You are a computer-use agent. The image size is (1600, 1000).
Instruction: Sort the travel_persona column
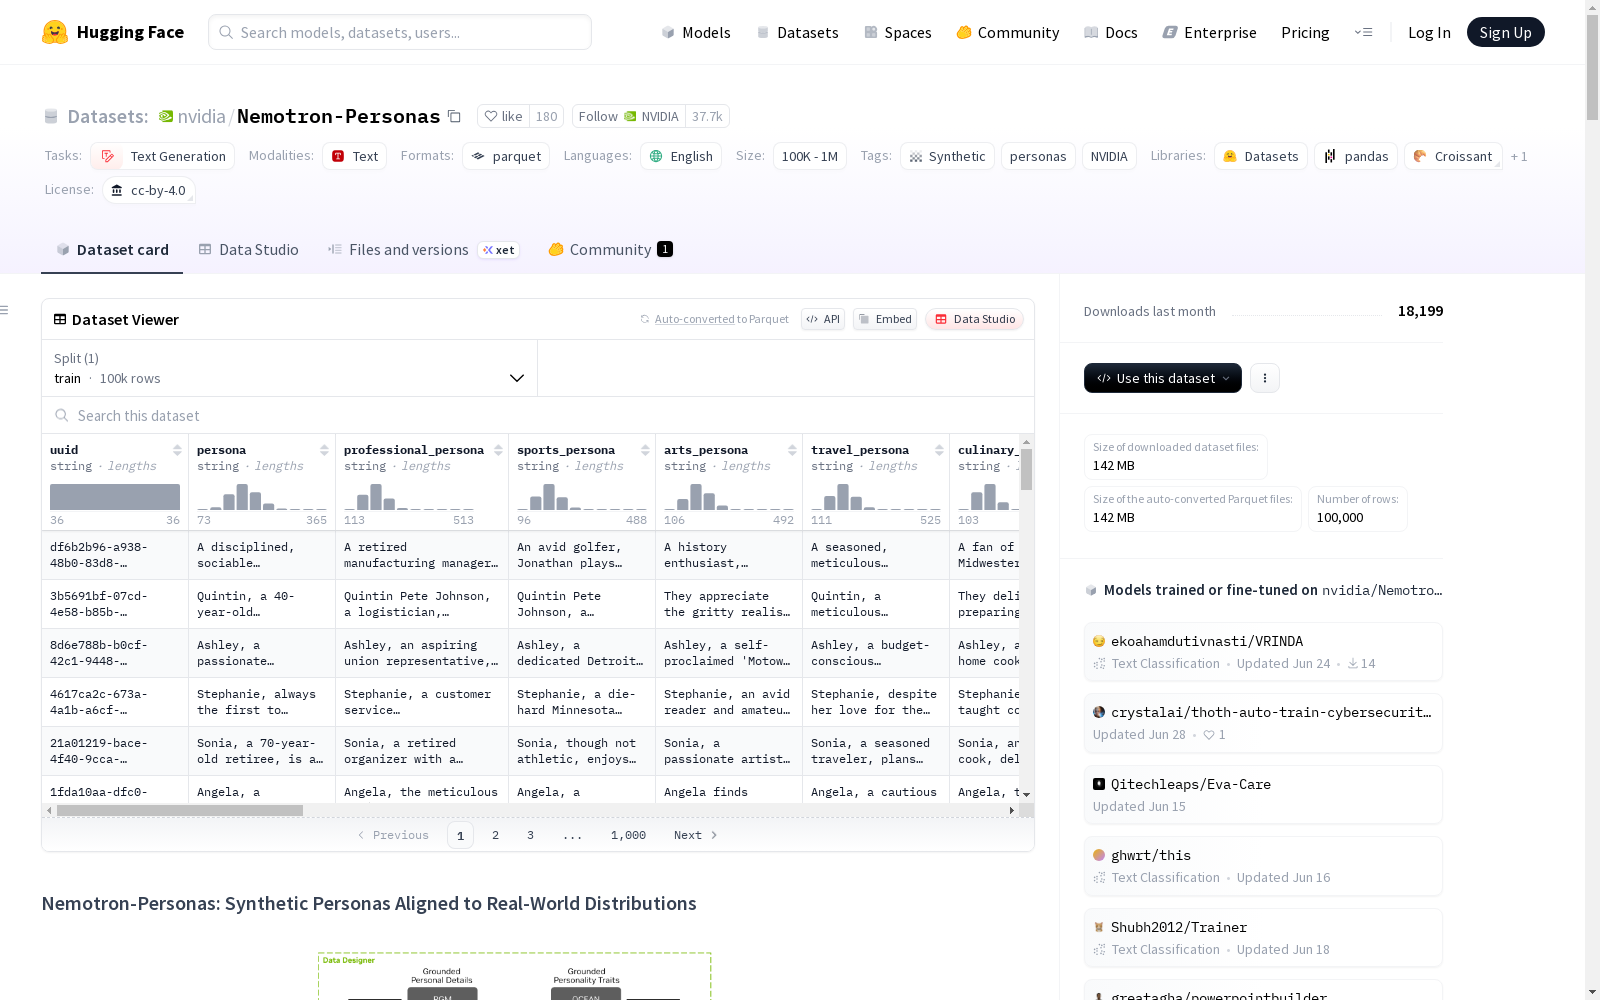(939, 450)
